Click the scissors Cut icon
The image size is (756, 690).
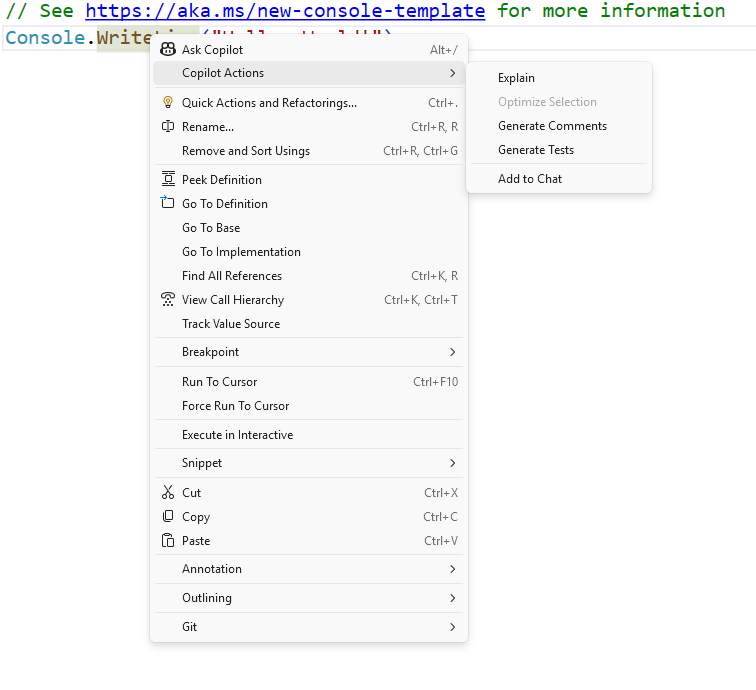[168, 492]
